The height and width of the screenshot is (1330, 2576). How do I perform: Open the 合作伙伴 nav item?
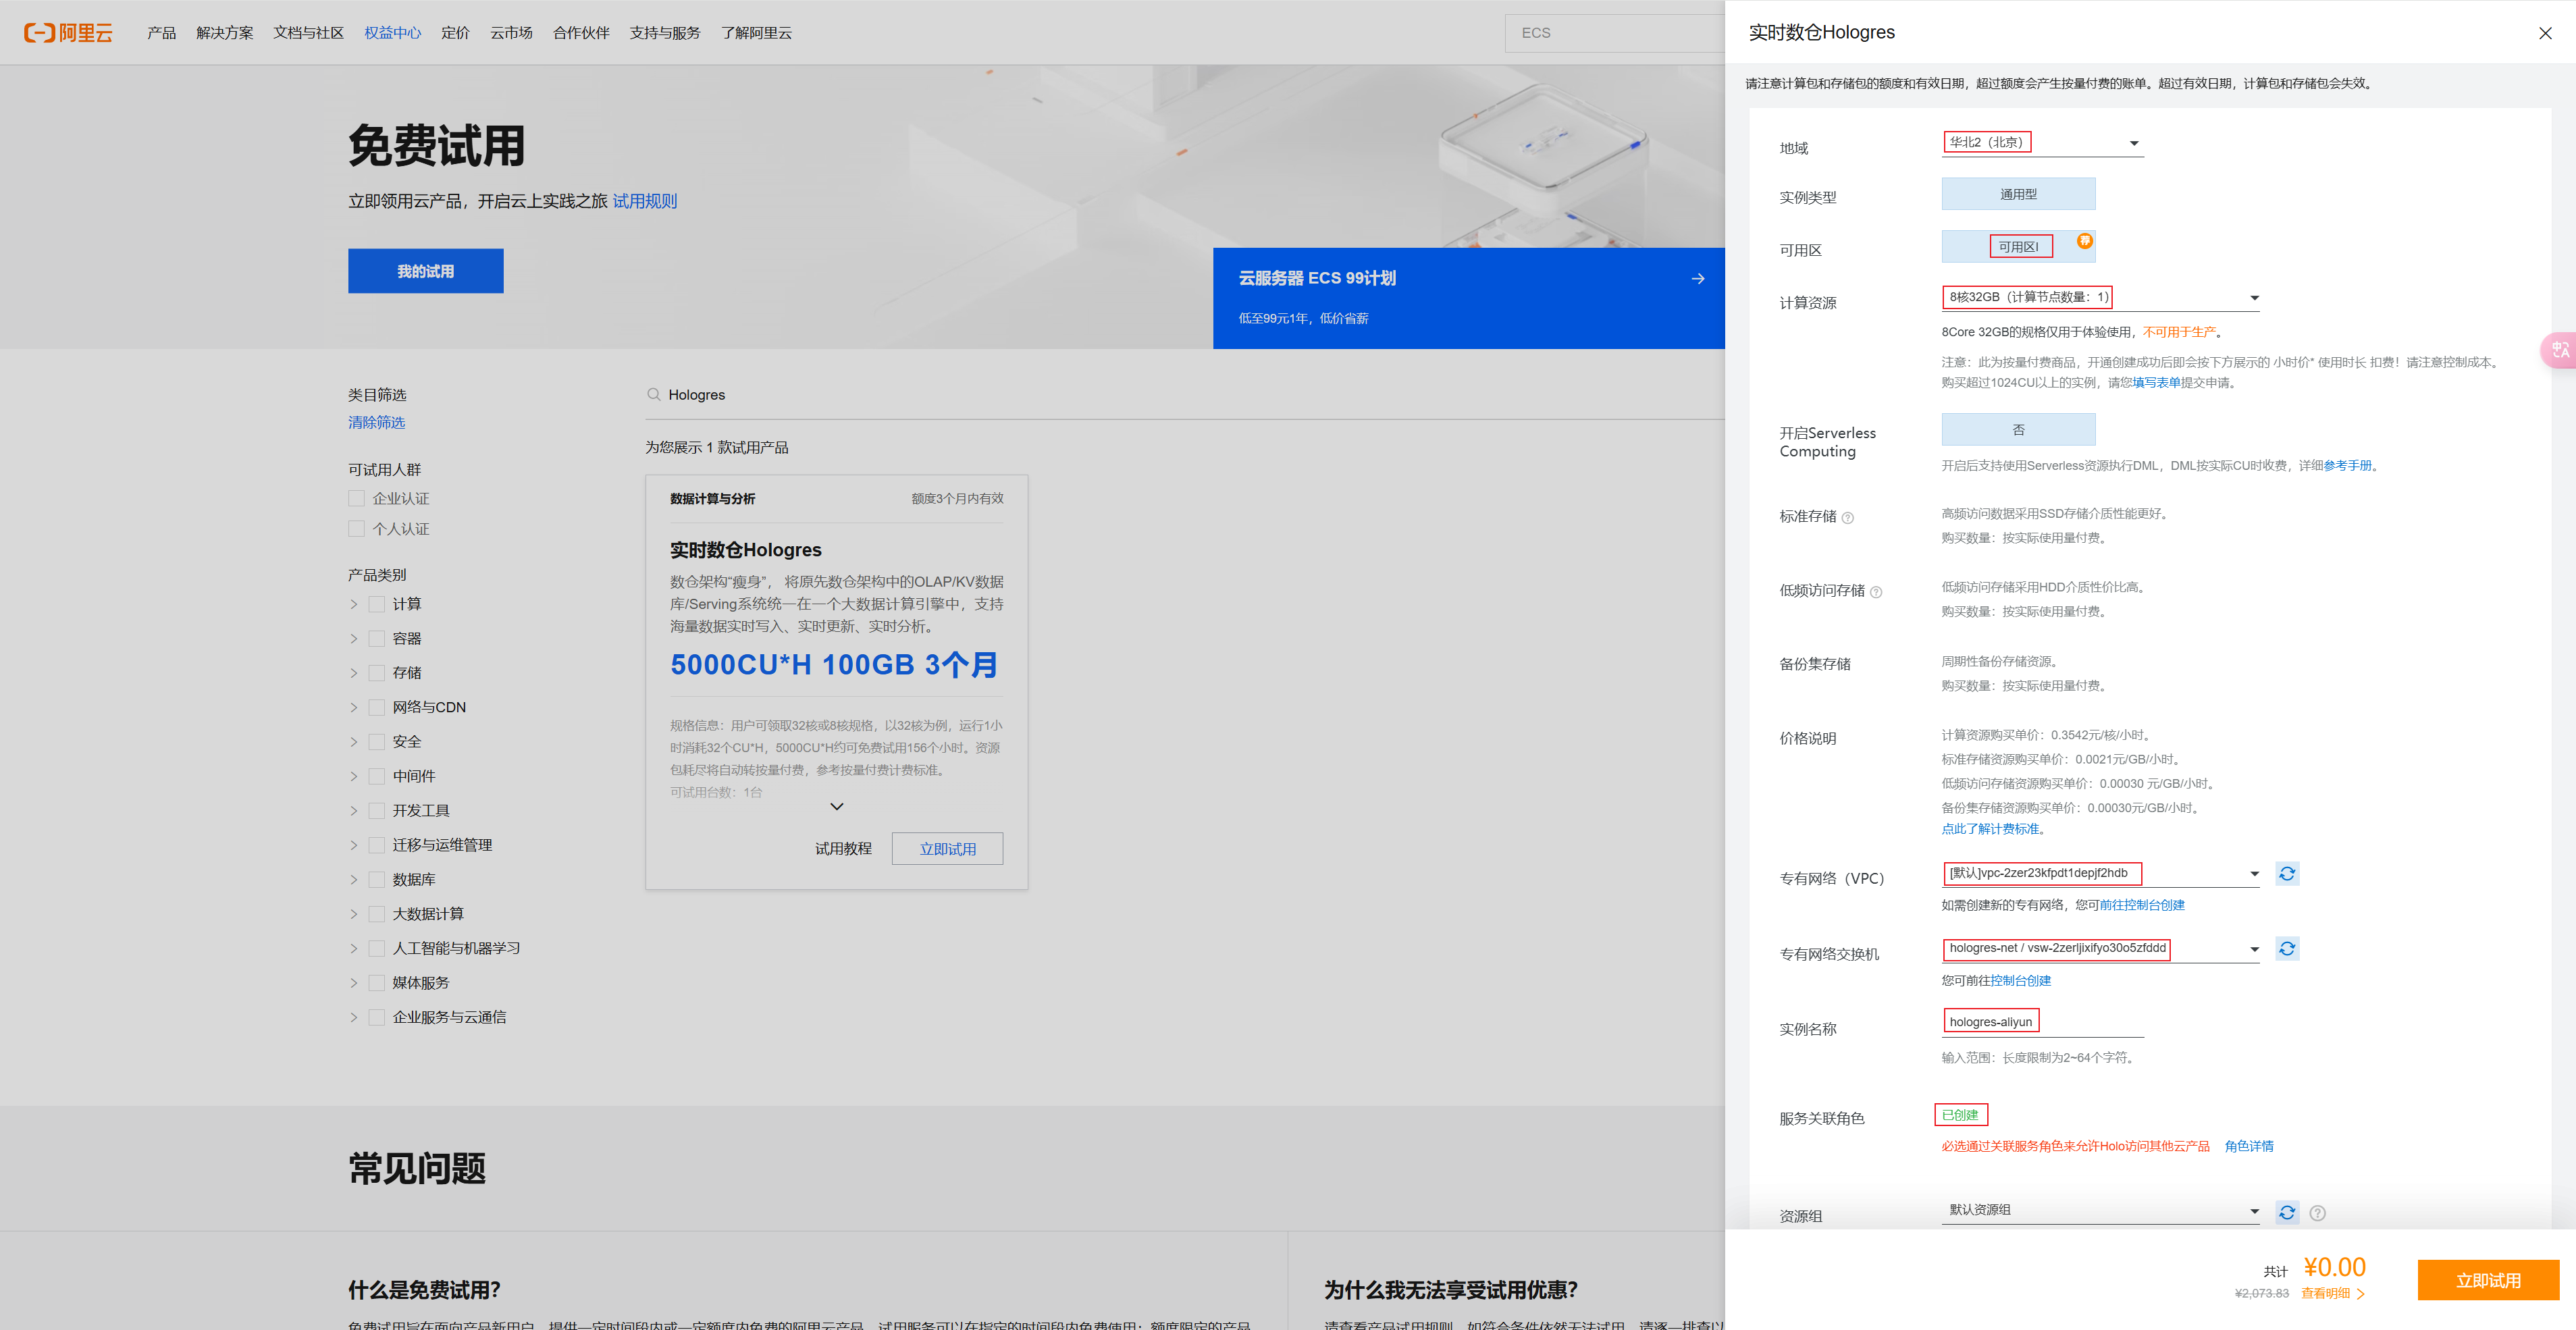pos(581,33)
